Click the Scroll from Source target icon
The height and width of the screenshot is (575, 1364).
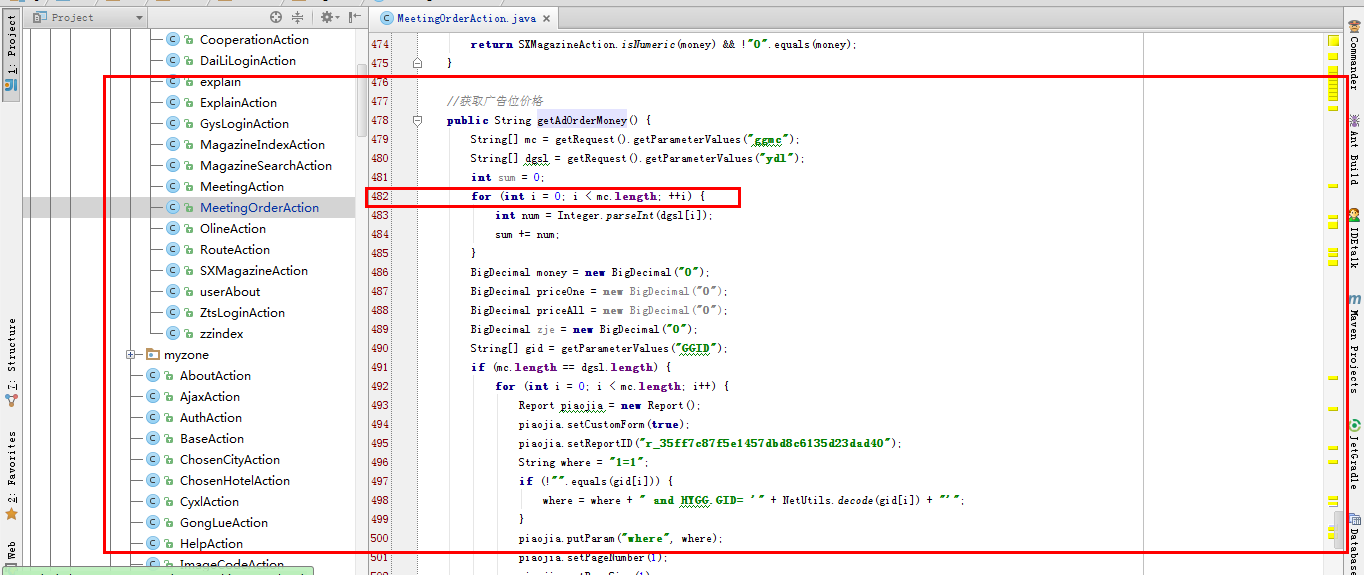tap(276, 17)
